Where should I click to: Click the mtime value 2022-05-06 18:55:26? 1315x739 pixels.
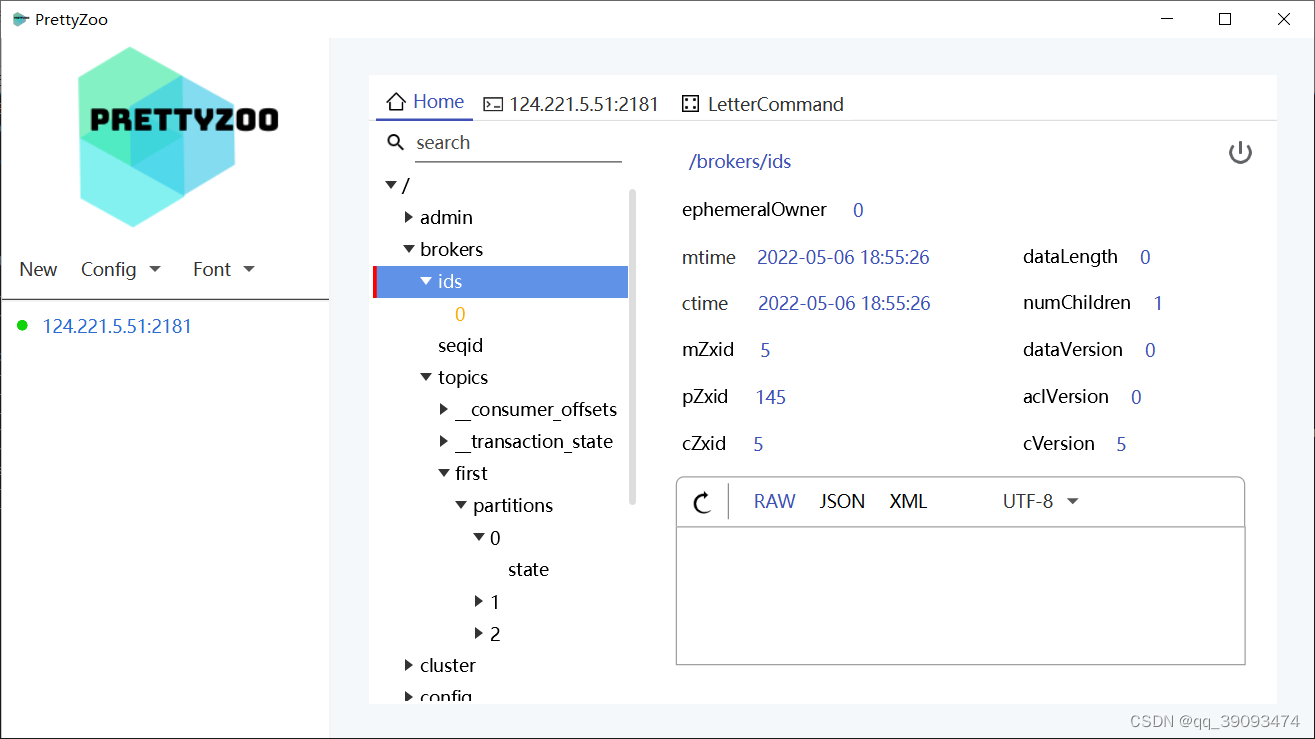tap(843, 257)
